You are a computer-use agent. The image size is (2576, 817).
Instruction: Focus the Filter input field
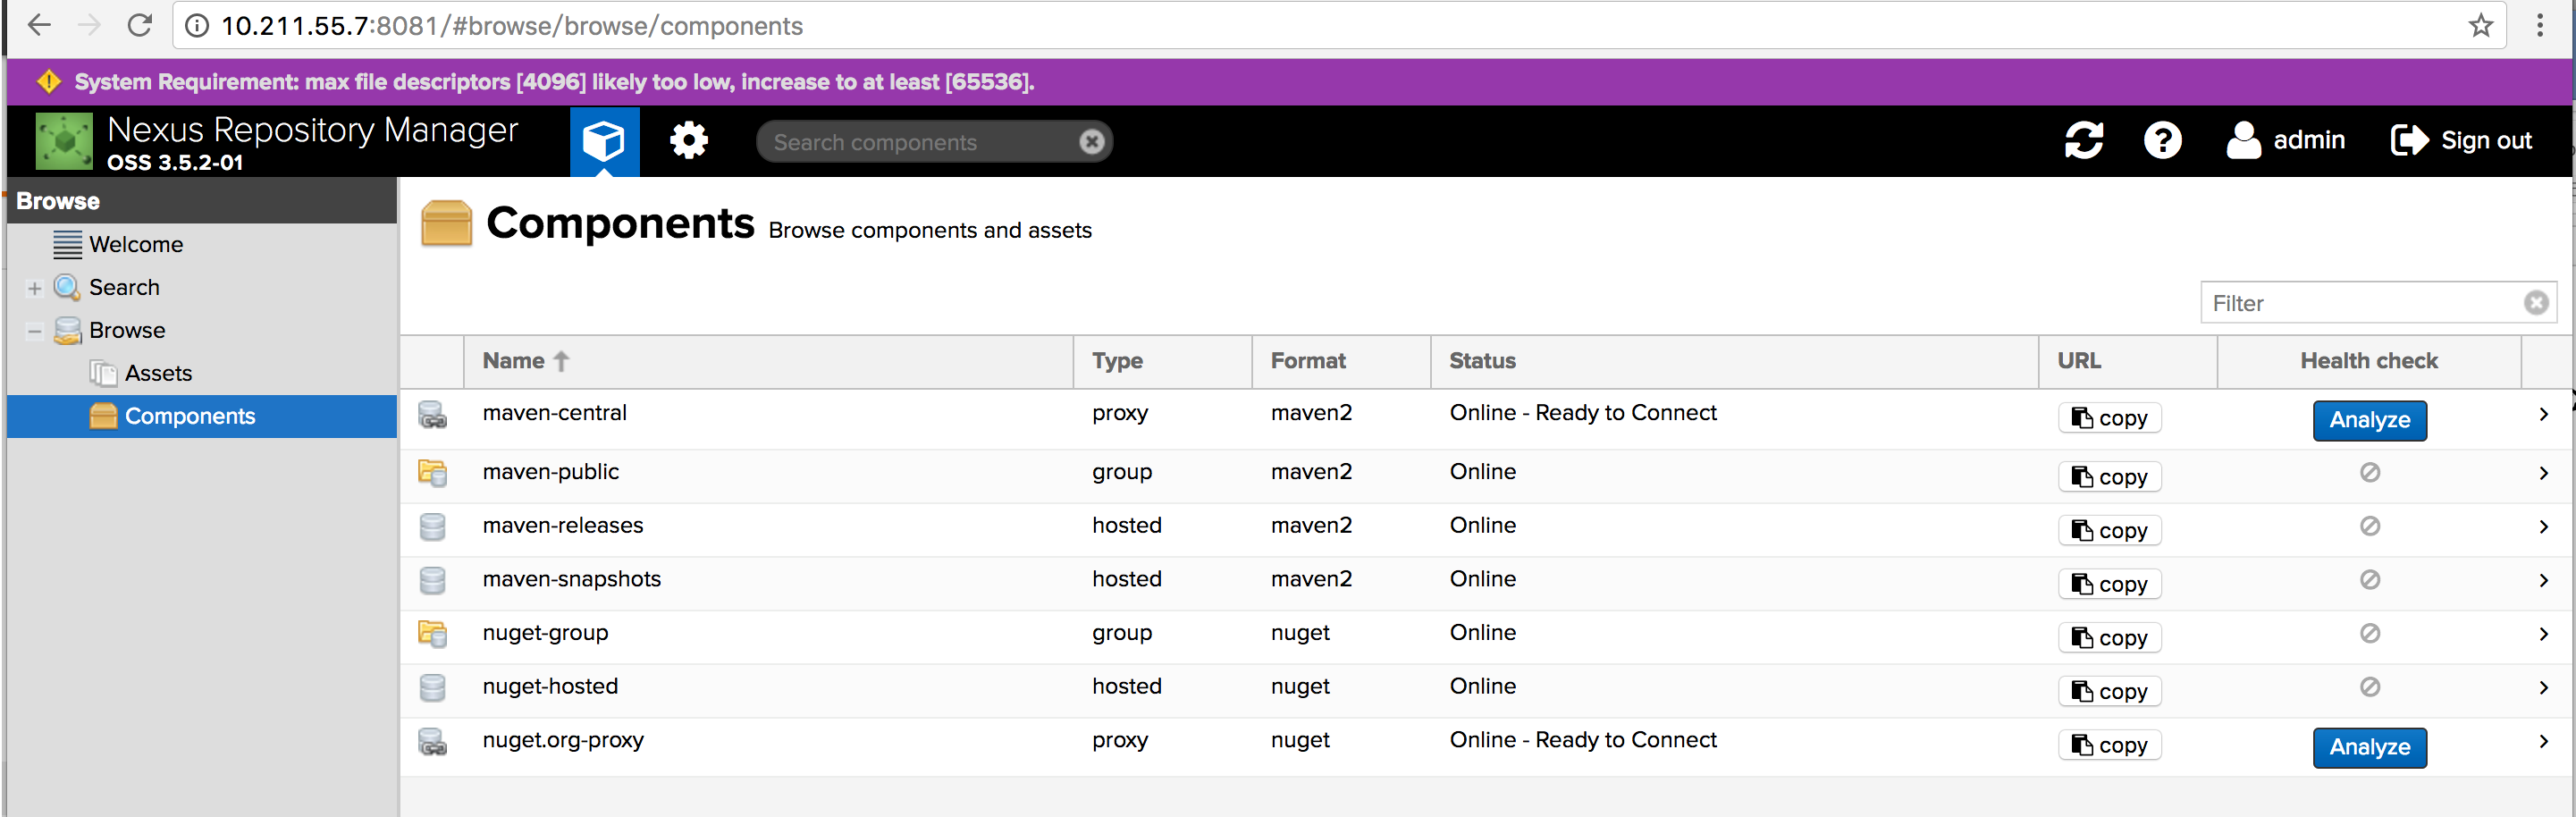2360,303
